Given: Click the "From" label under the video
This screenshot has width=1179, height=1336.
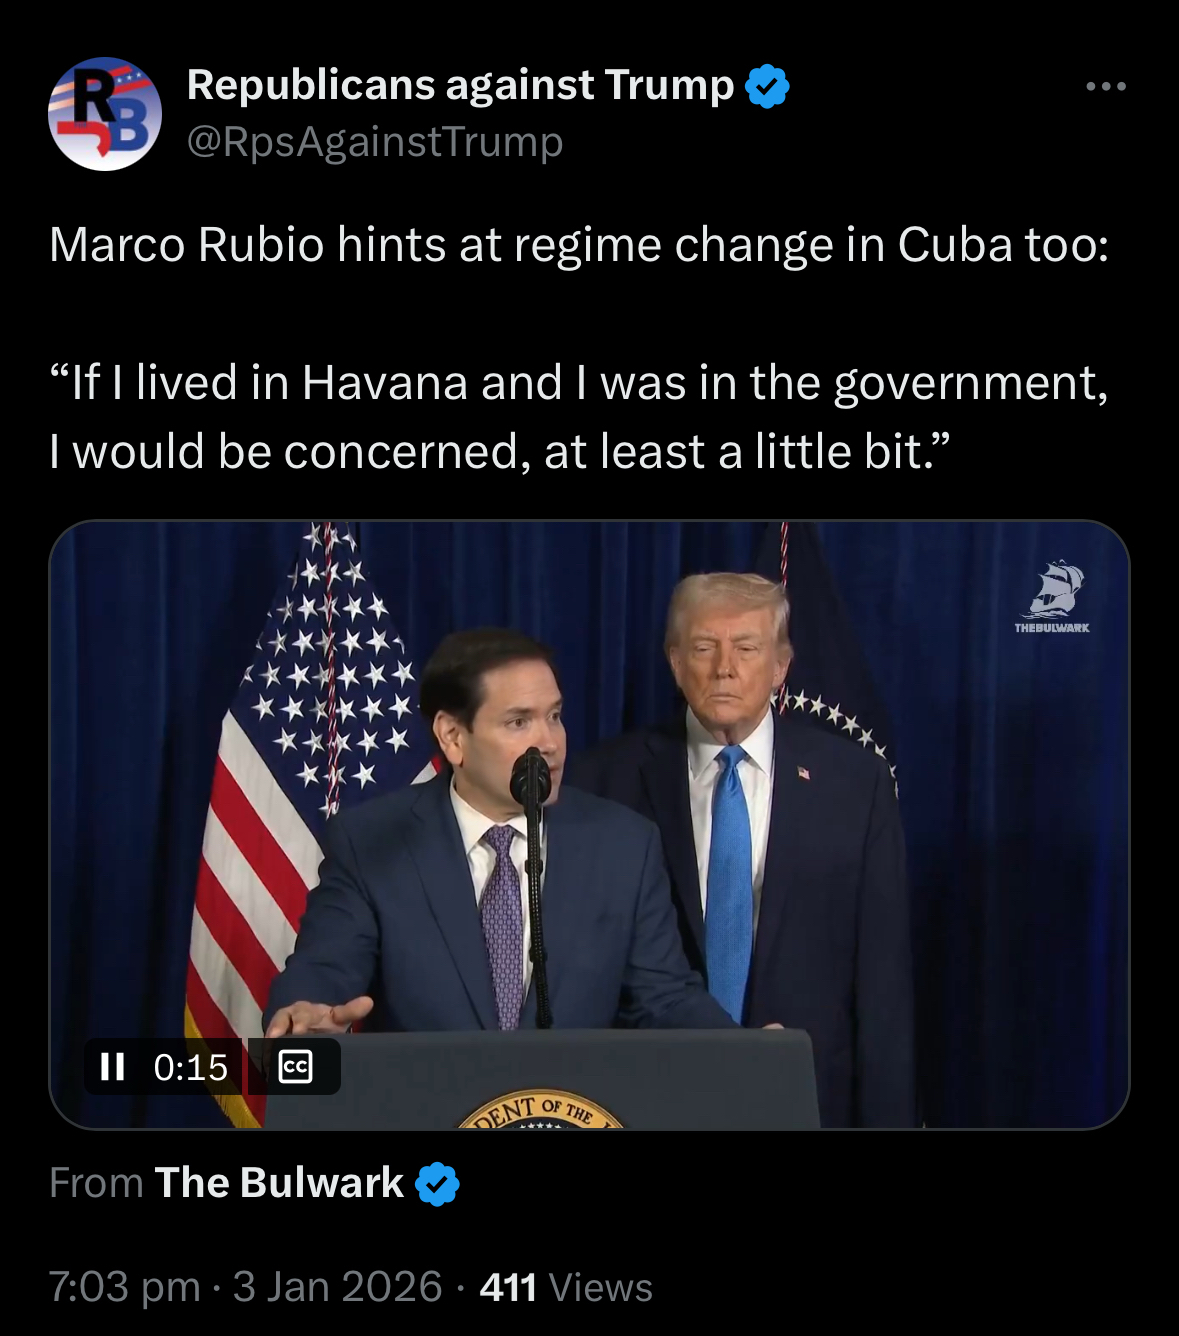Looking at the screenshot, I should (96, 1183).
